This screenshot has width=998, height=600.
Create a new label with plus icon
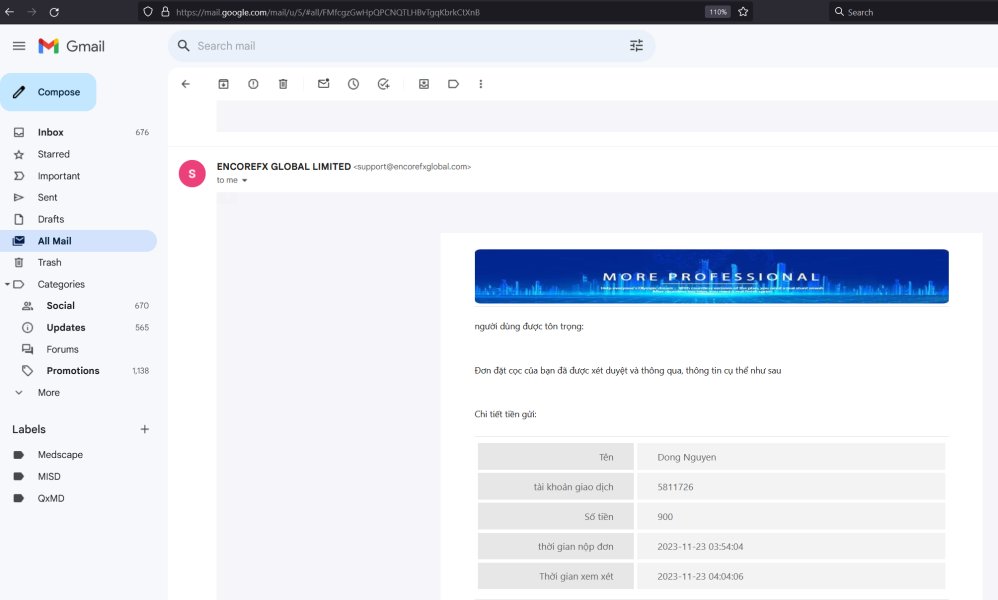[x=144, y=429]
